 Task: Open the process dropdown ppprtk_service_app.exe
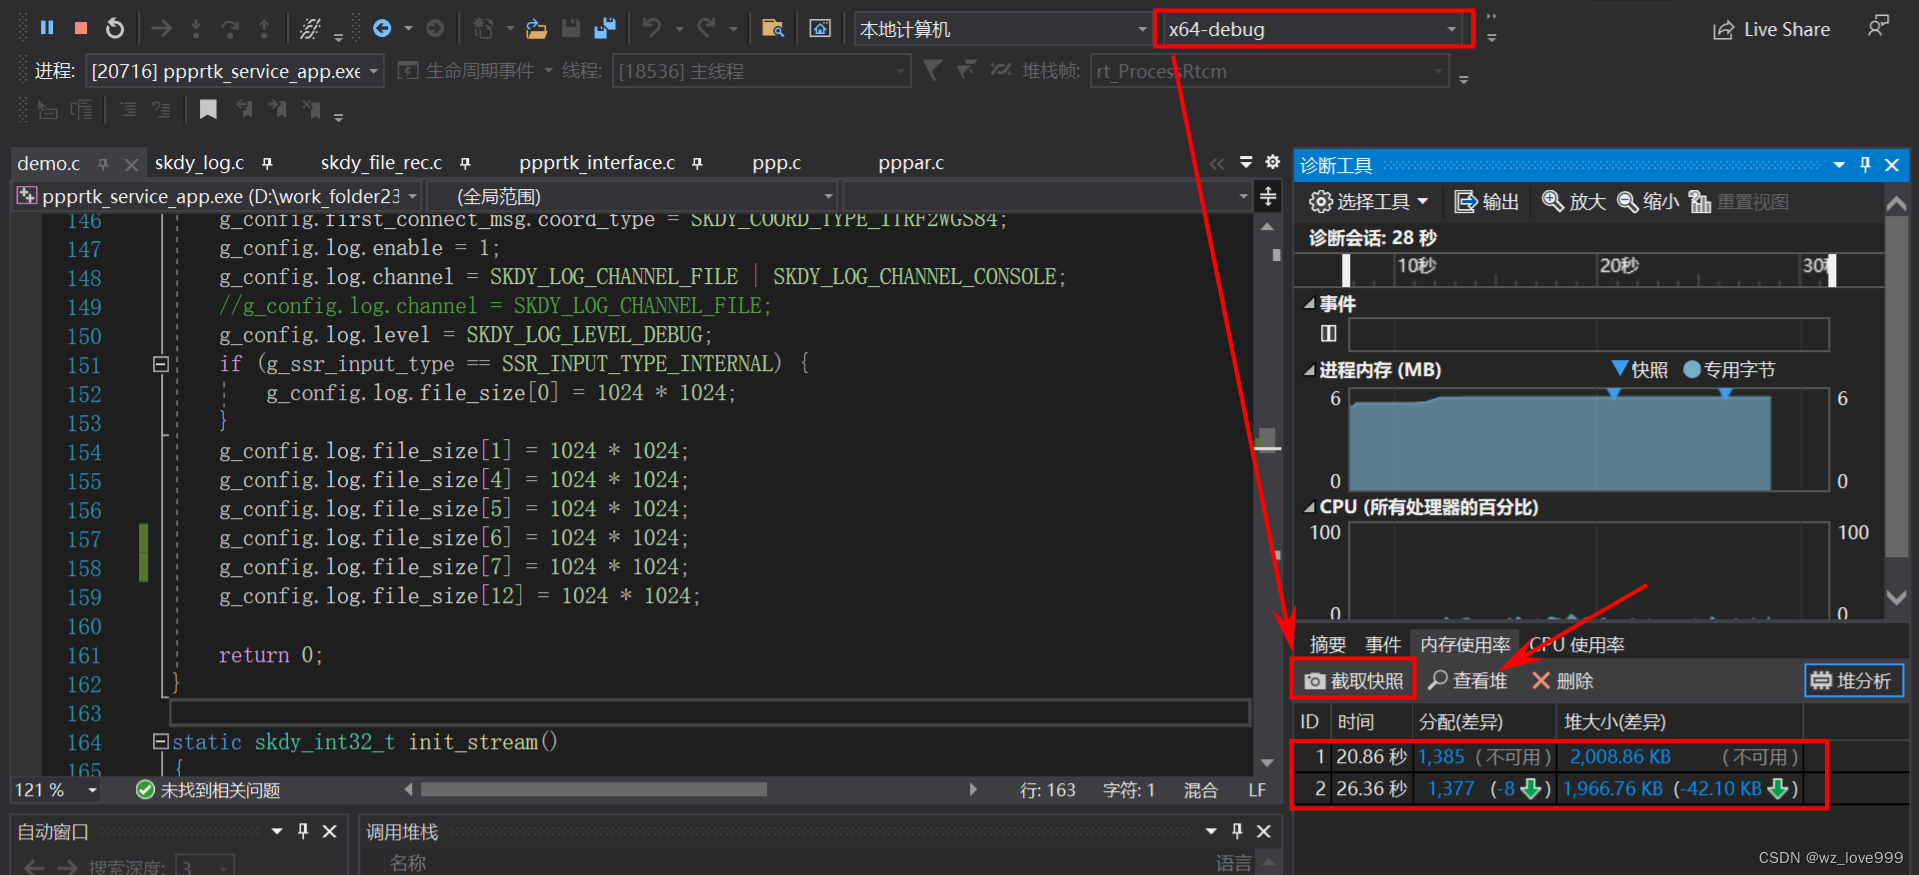[234, 71]
